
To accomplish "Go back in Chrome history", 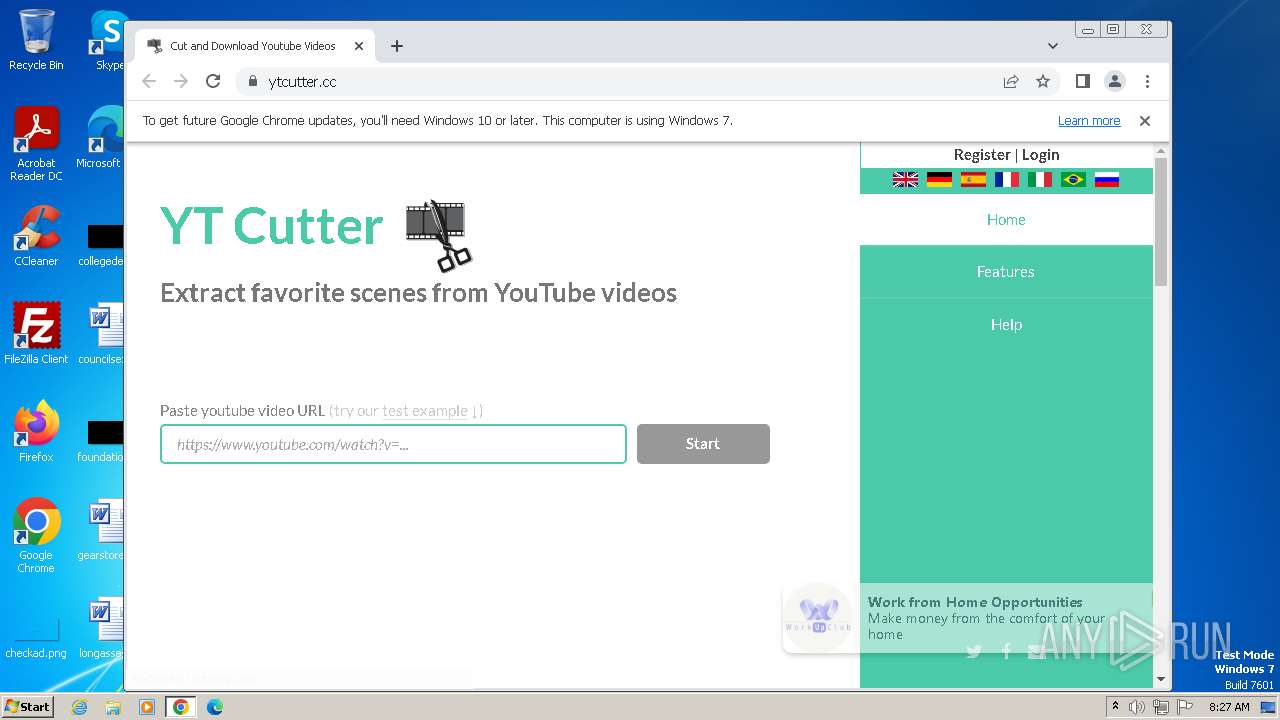I will click(149, 82).
